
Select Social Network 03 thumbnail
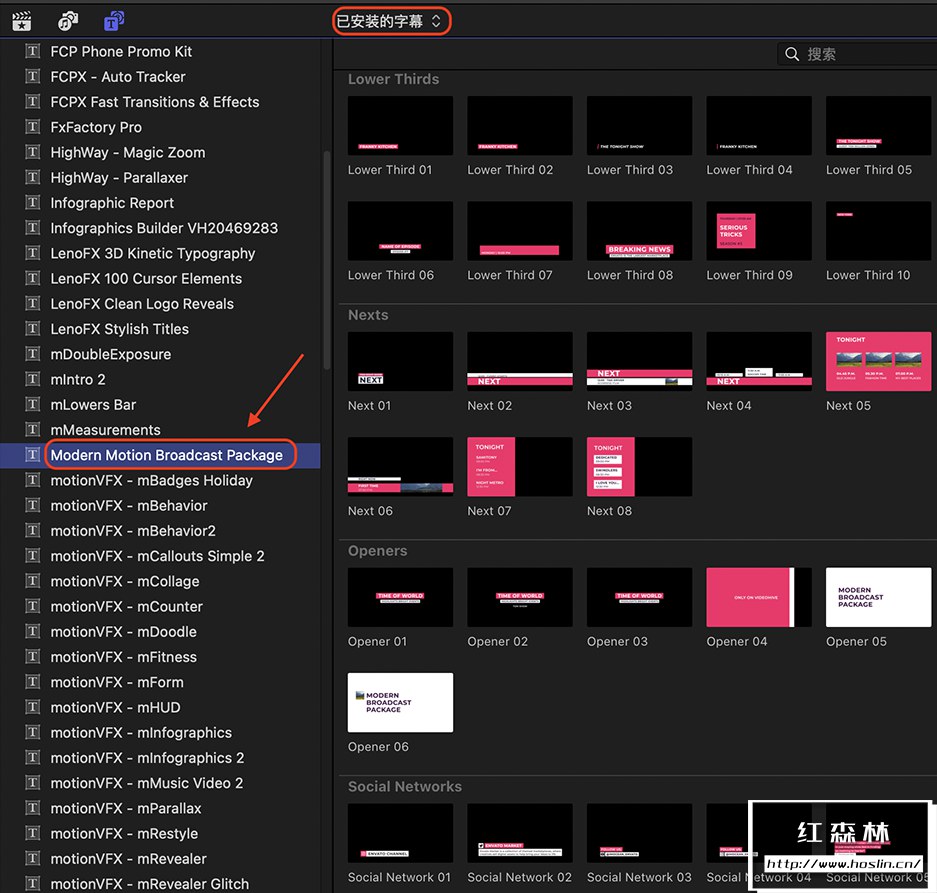[639, 833]
